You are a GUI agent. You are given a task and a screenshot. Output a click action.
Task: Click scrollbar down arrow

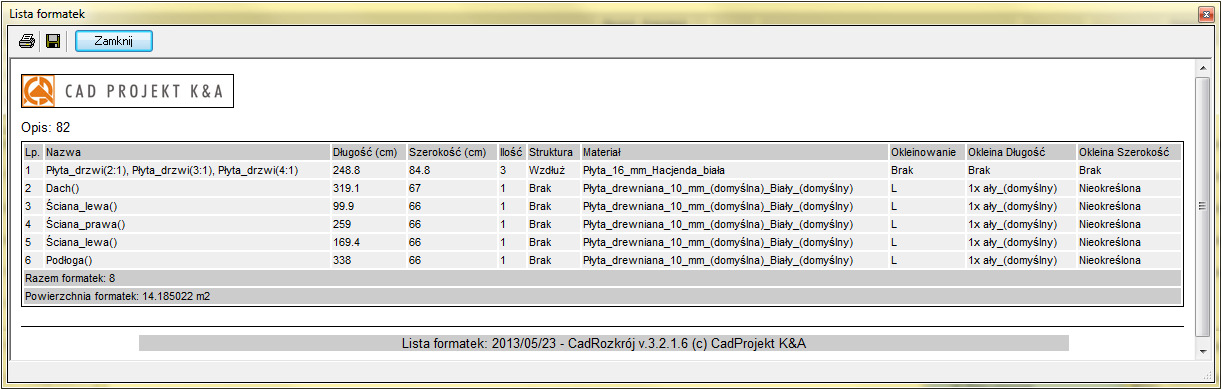click(1202, 352)
